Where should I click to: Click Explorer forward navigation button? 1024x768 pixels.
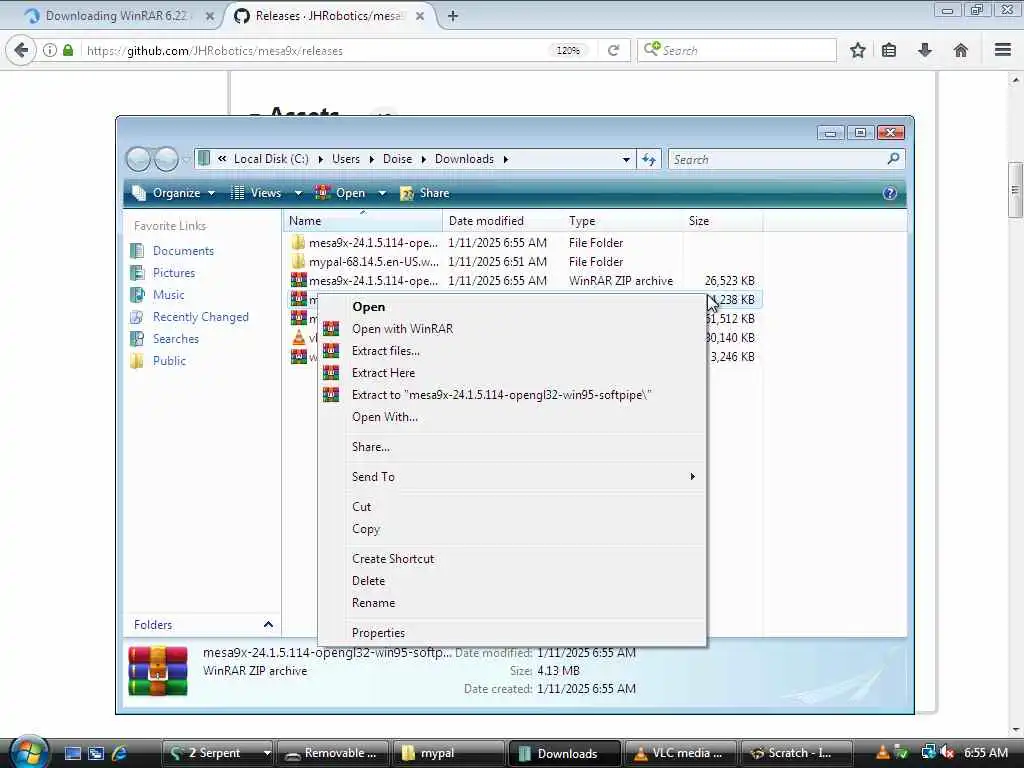click(166, 159)
